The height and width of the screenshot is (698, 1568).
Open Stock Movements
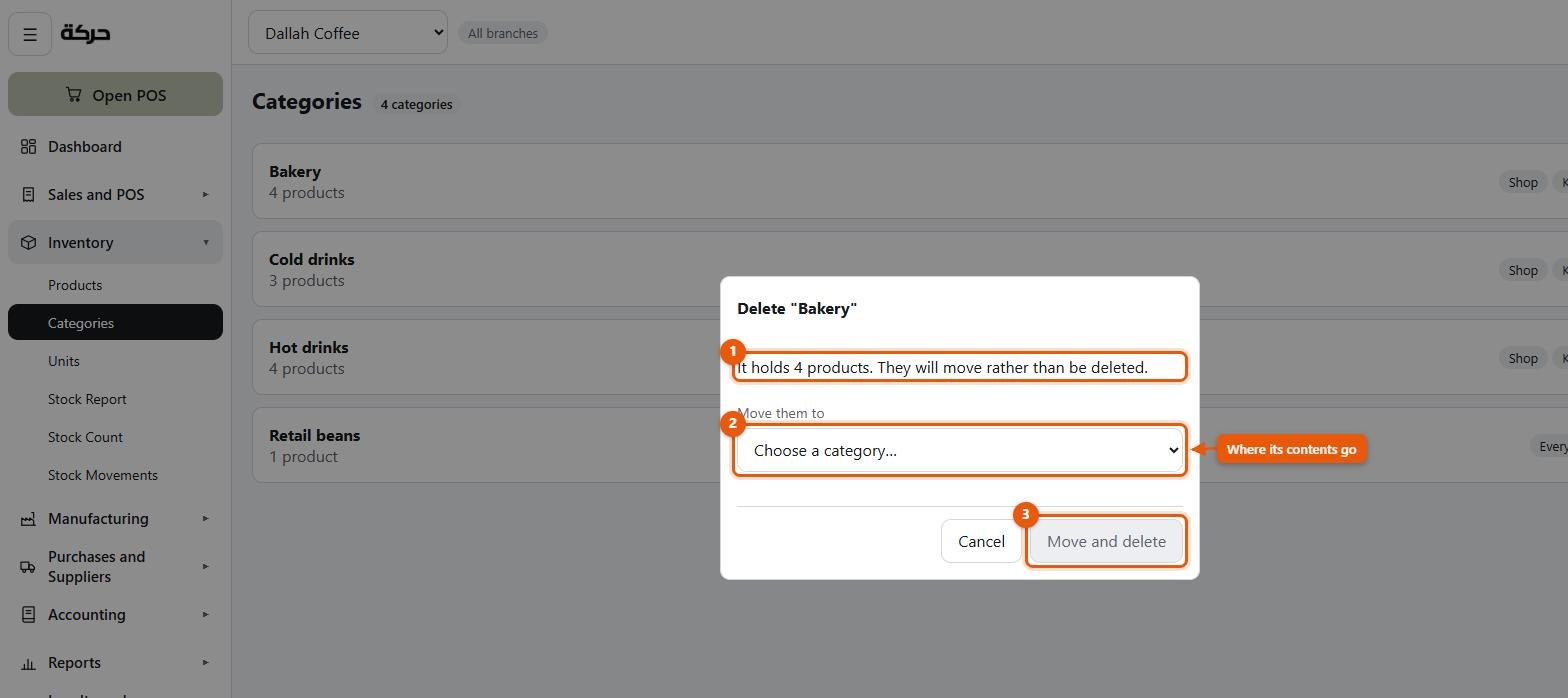click(115, 475)
